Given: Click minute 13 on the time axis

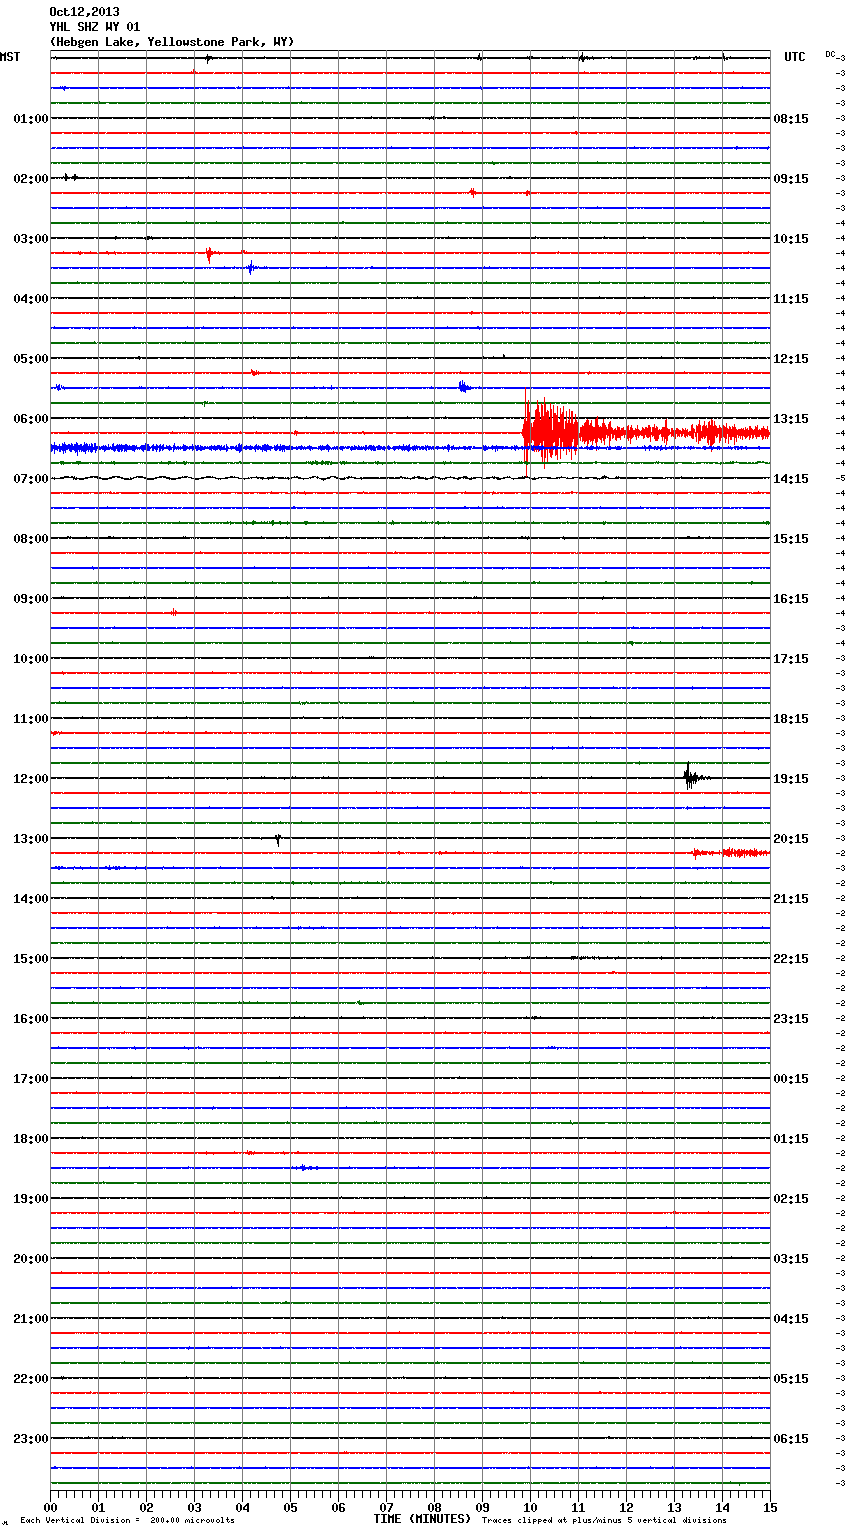Looking at the screenshot, I should [x=674, y=1508].
